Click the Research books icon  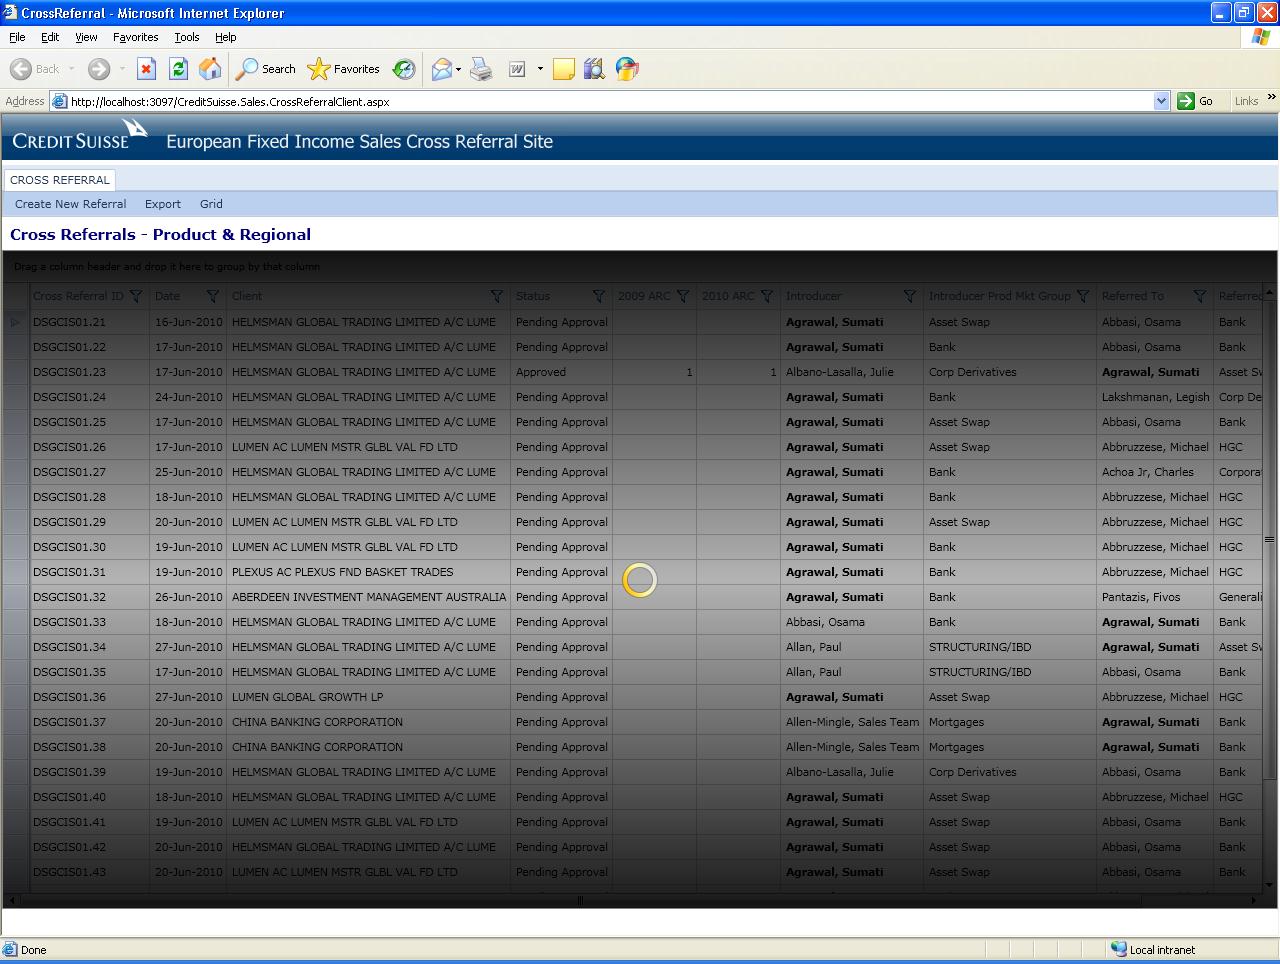point(594,69)
